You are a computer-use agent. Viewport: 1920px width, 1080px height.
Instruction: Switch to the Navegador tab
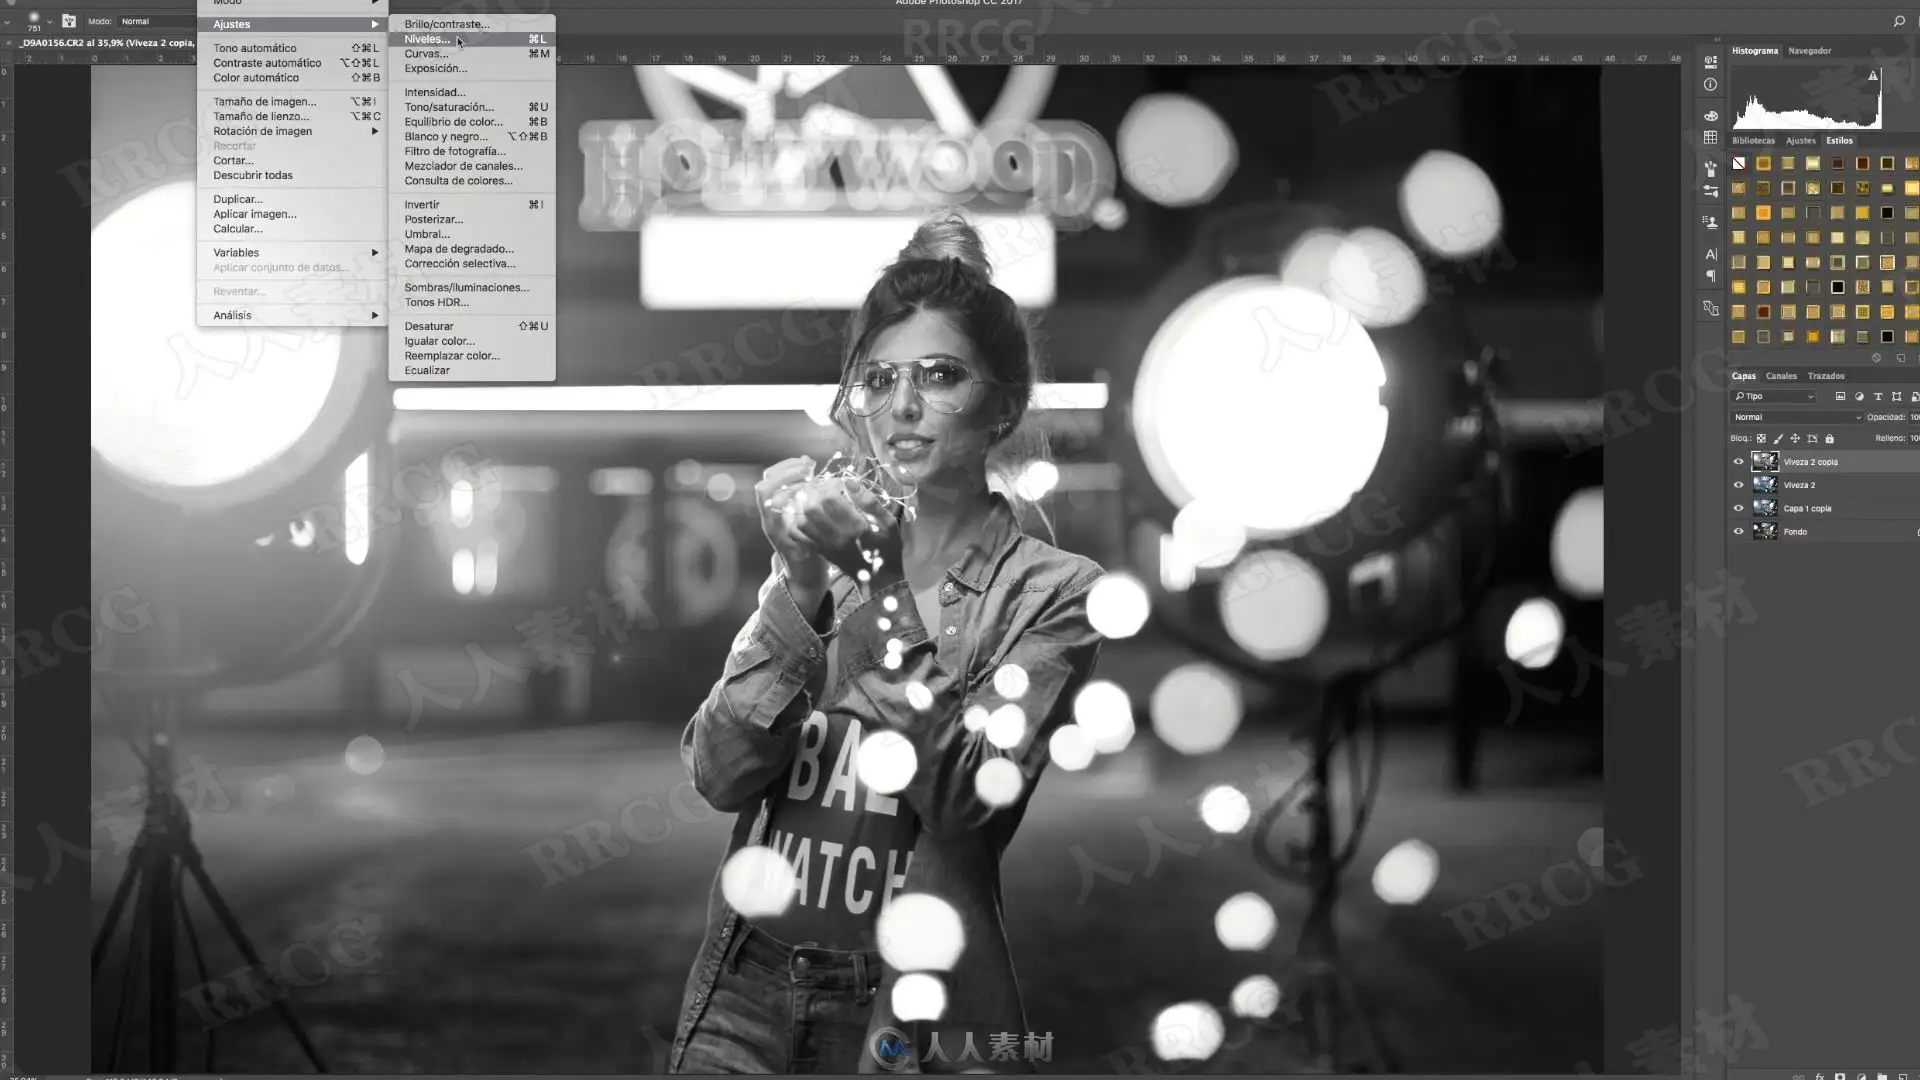pos(1809,51)
